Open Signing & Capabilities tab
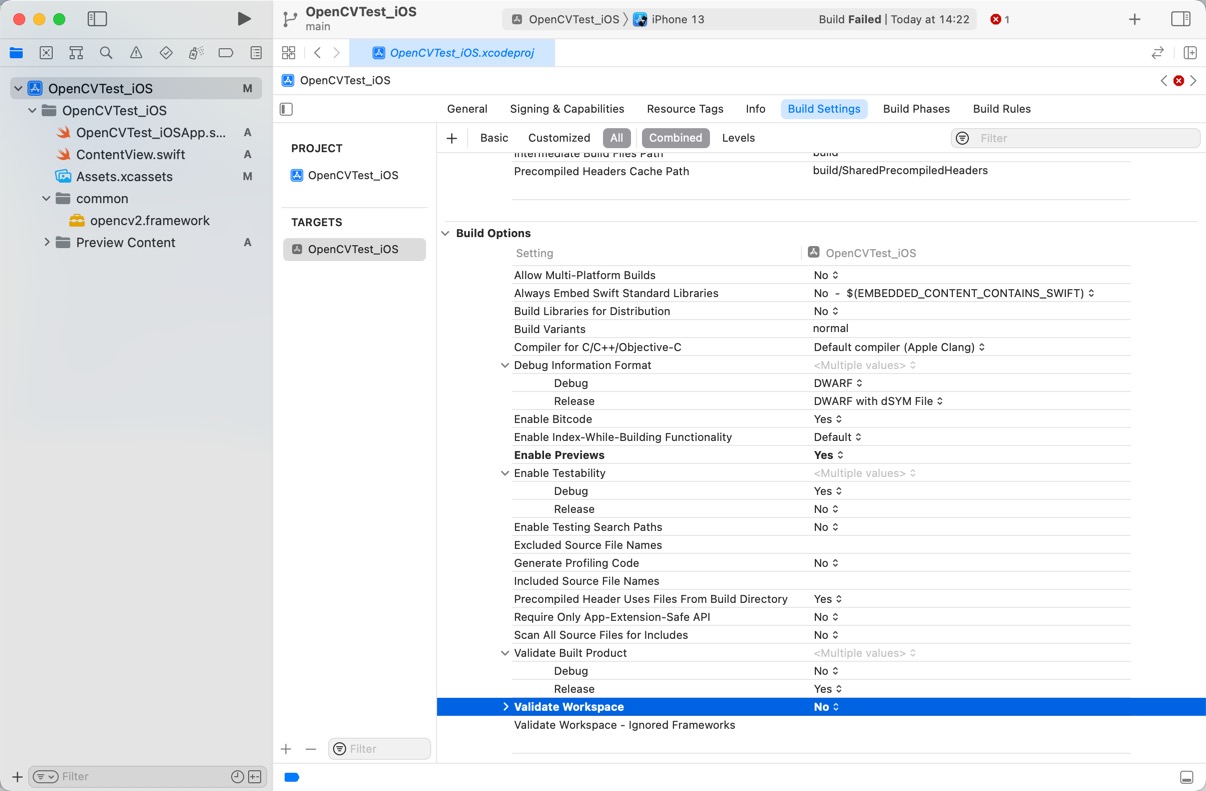The image size is (1206, 791). point(567,109)
